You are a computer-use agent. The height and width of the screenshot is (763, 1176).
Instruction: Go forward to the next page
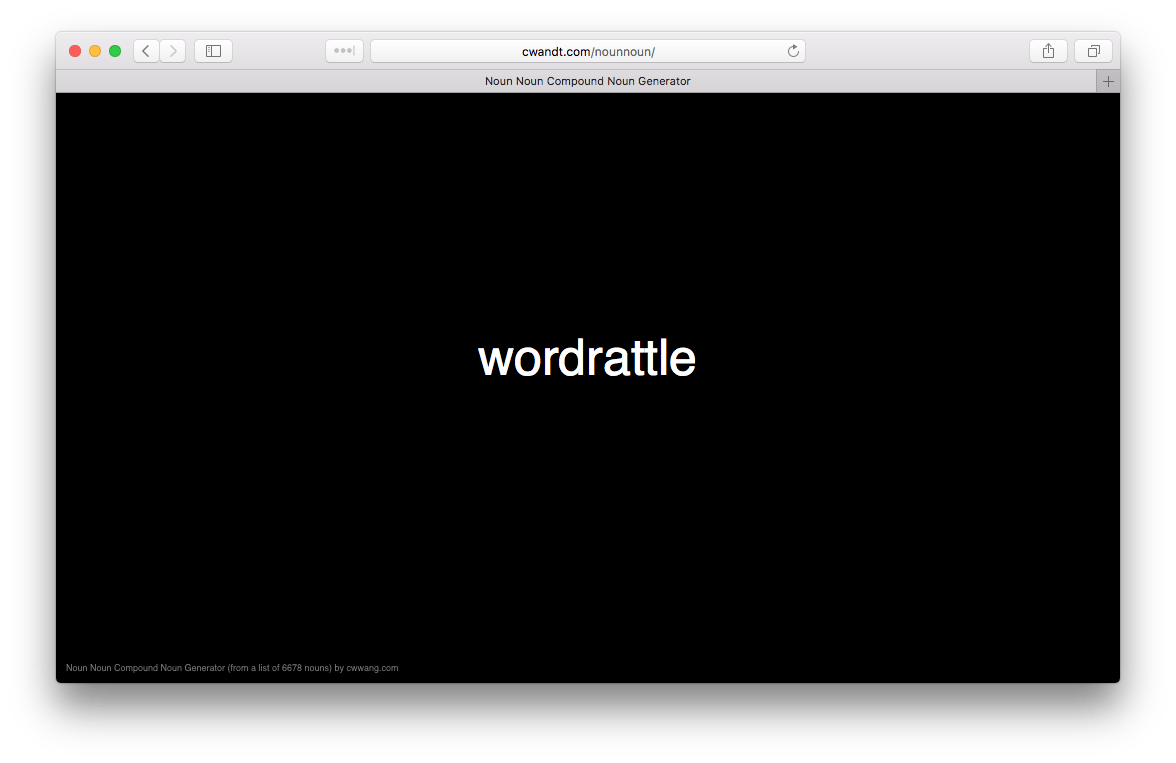click(x=173, y=51)
